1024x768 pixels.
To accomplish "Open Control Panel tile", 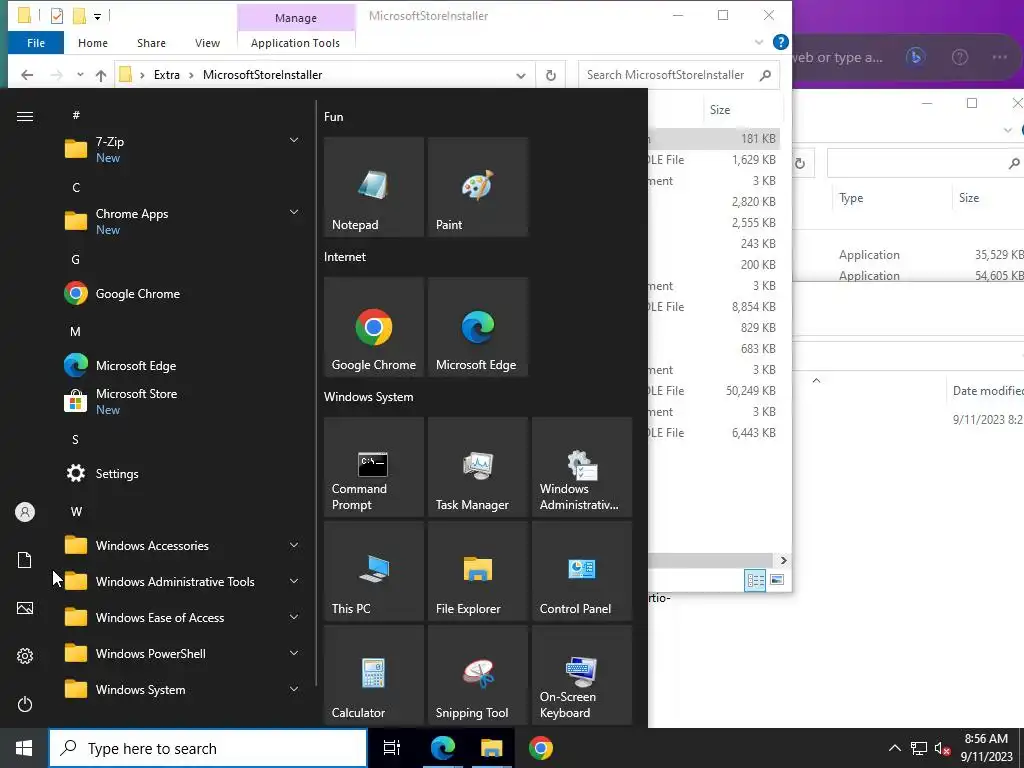I will 582,571.
